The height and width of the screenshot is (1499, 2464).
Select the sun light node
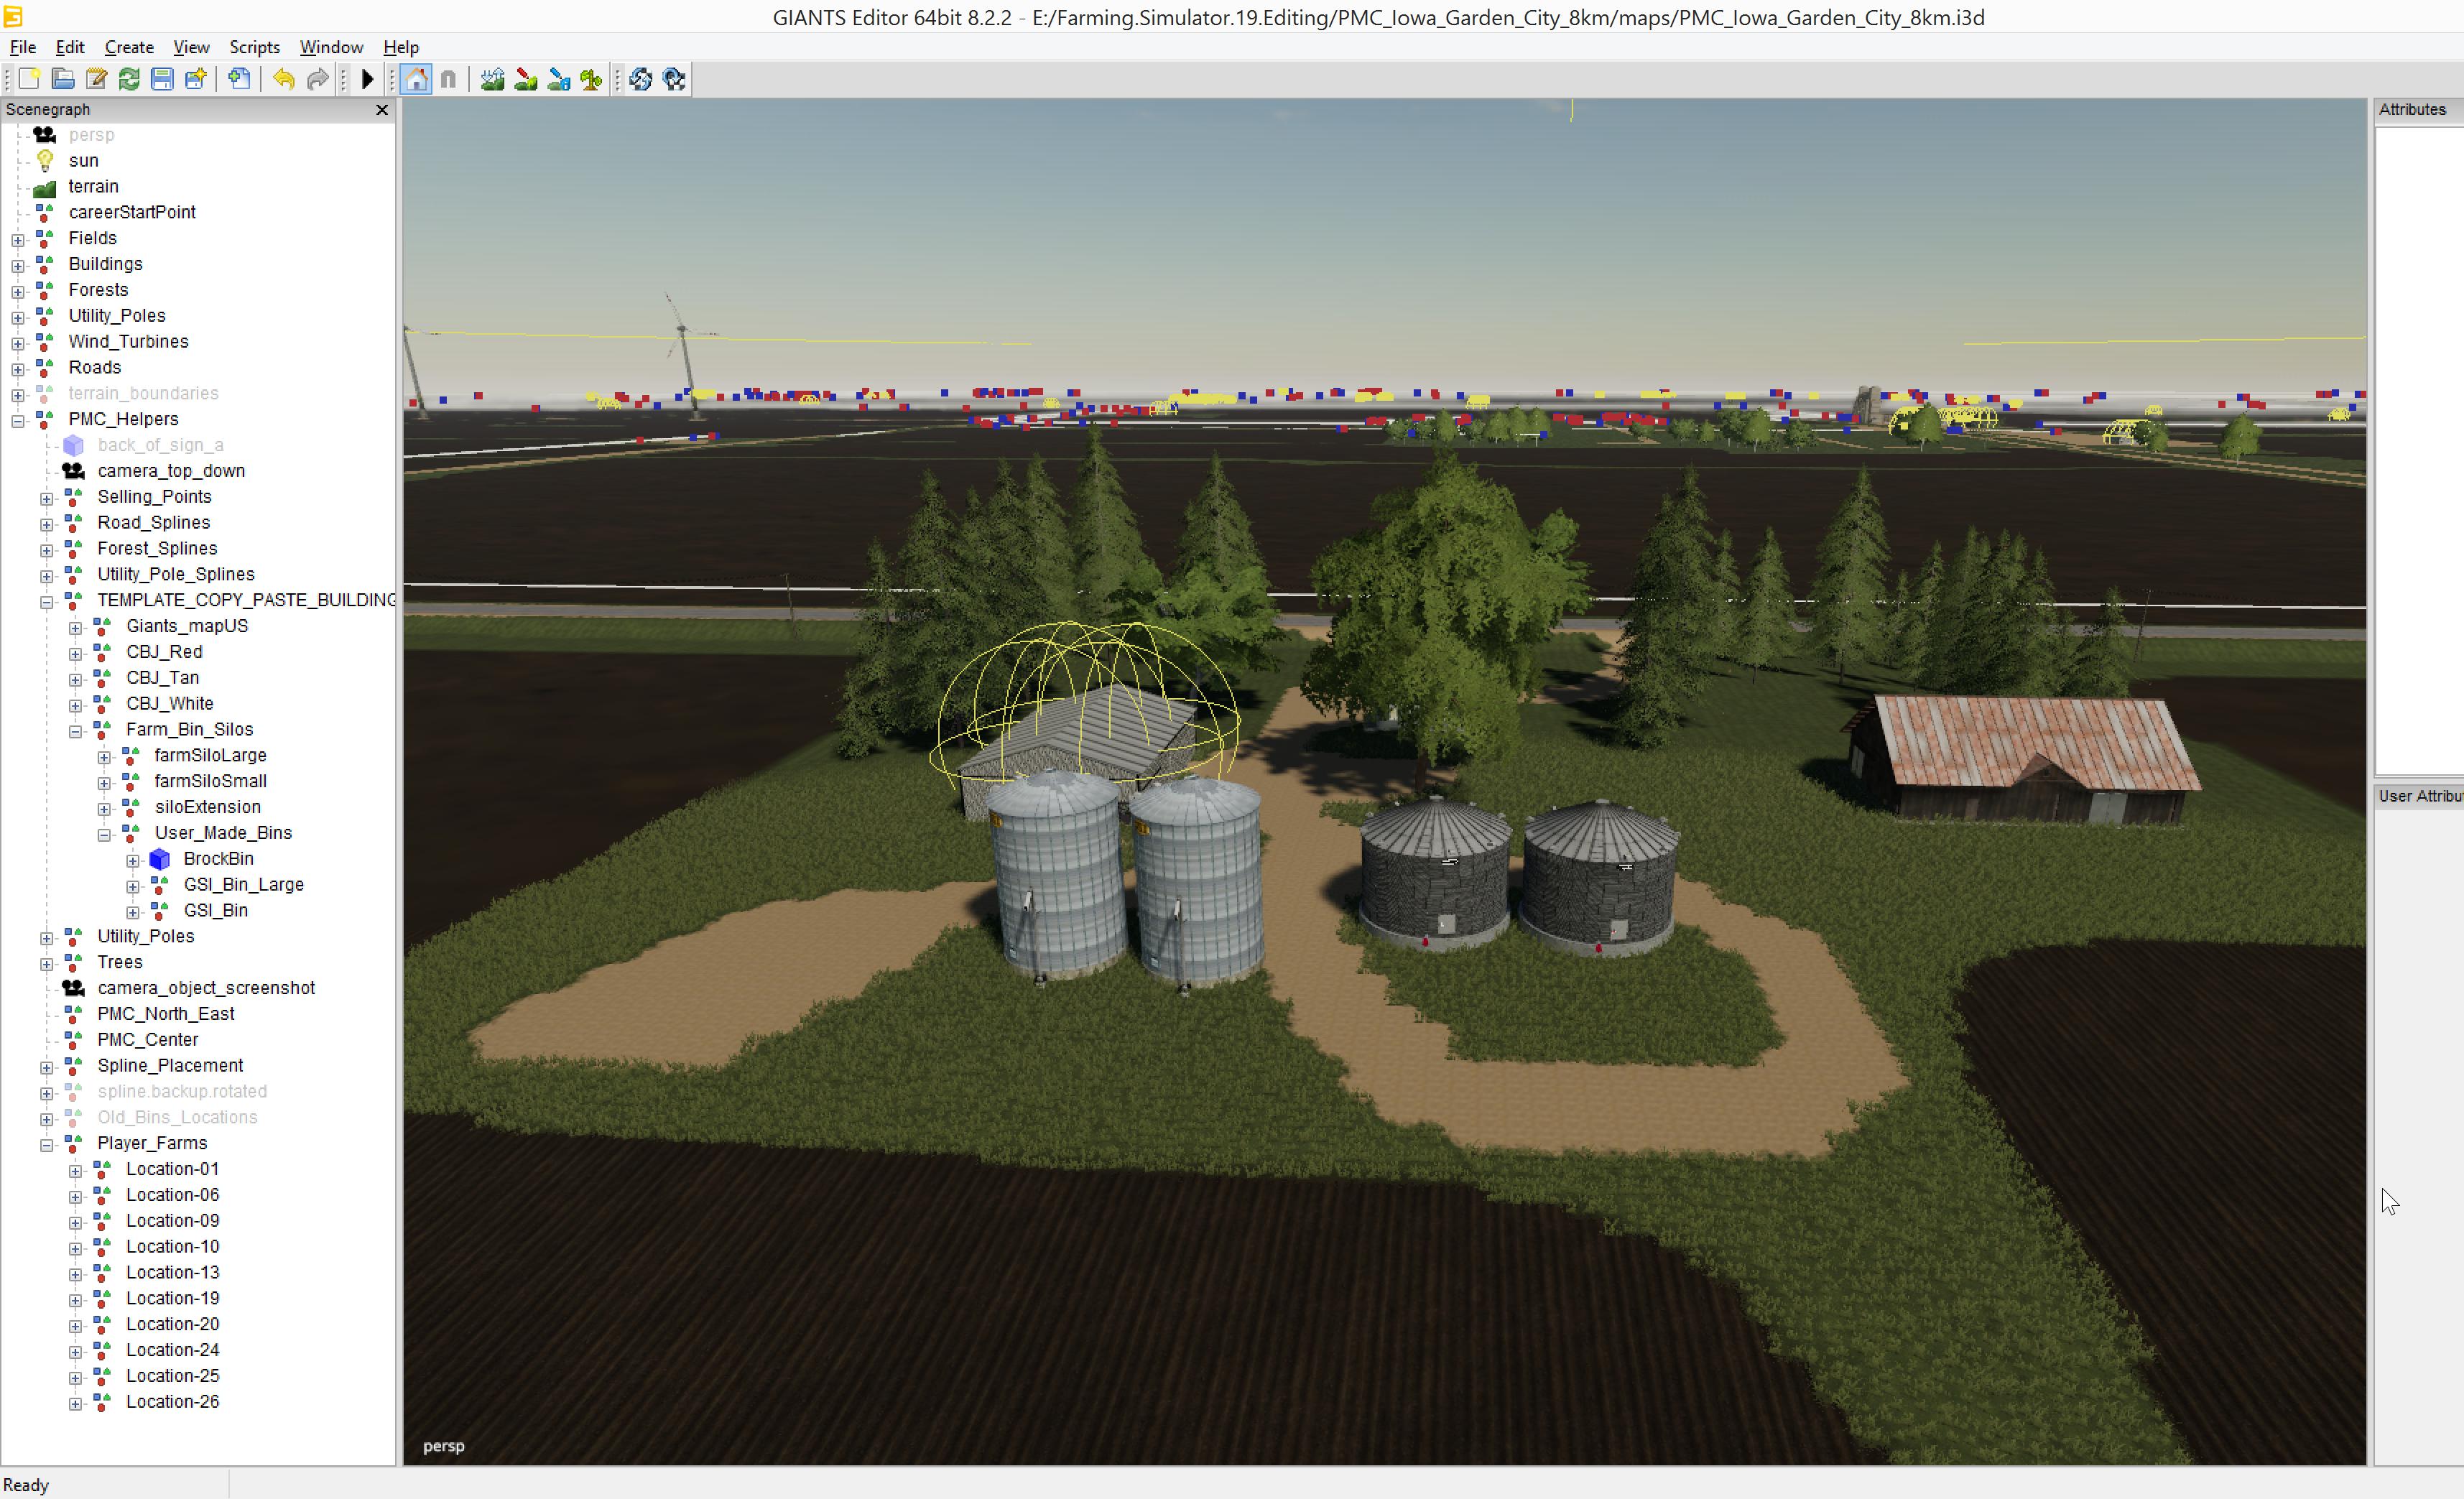pos(83,160)
